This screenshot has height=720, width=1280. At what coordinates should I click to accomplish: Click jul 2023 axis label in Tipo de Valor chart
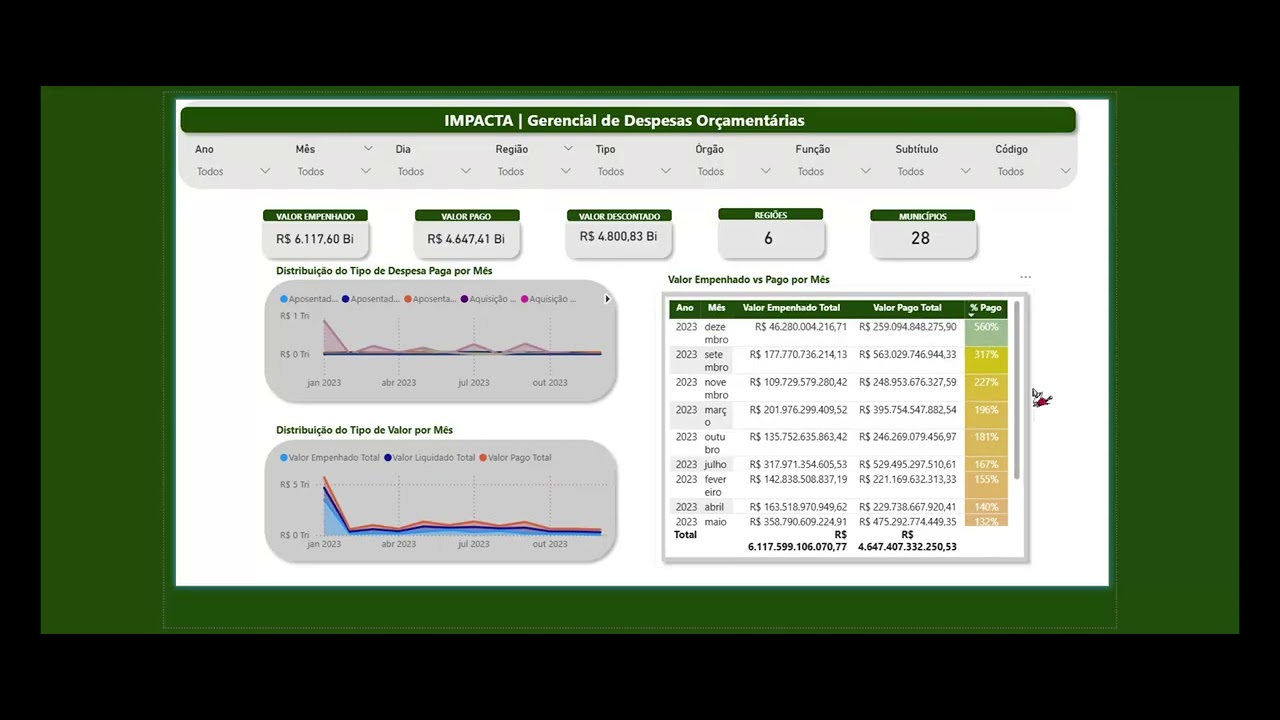tap(473, 544)
